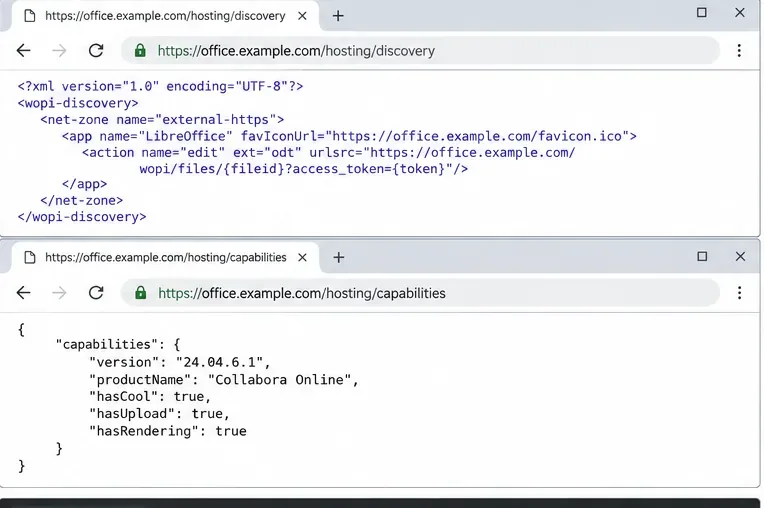The height and width of the screenshot is (508, 764).
Task: Click the page icon on the discovery tab
Action: coord(30,16)
